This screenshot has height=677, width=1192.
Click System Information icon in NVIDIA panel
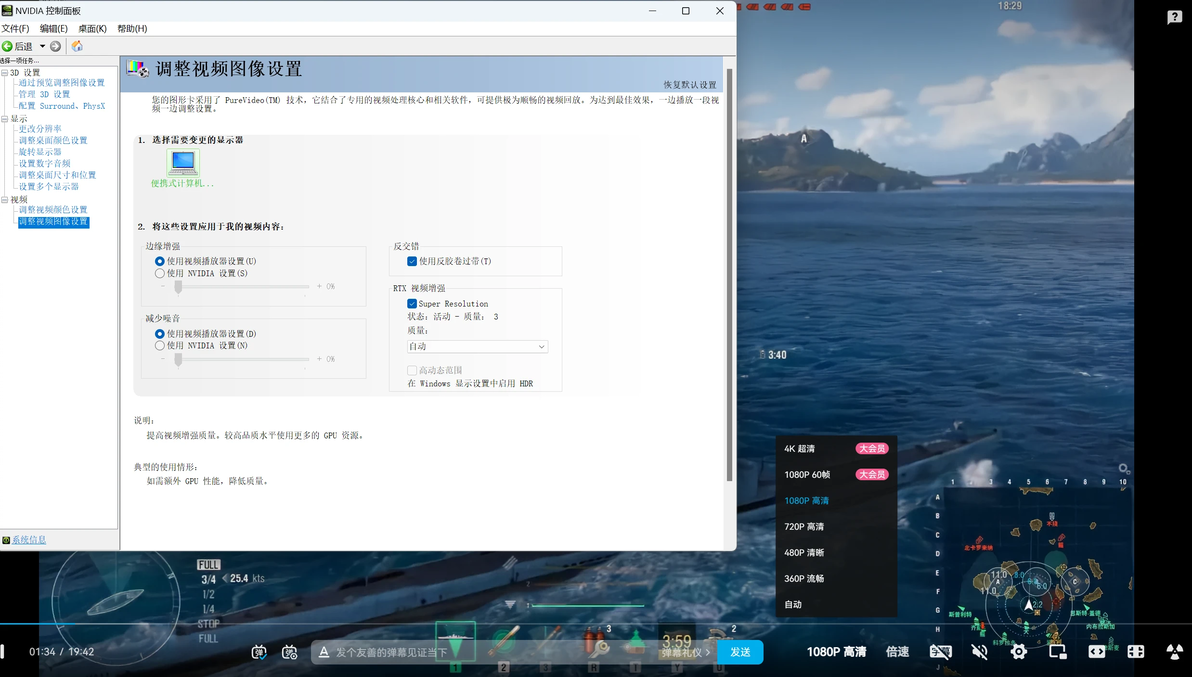6,540
